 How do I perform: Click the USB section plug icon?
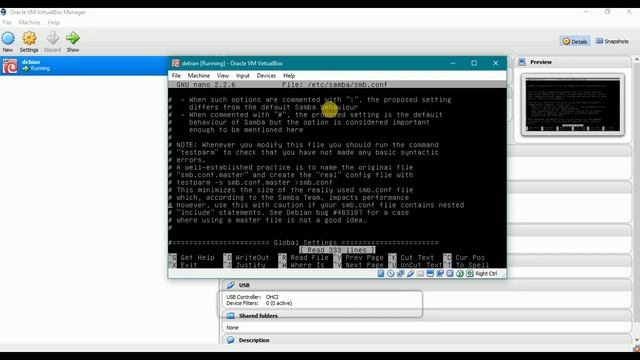(231, 285)
